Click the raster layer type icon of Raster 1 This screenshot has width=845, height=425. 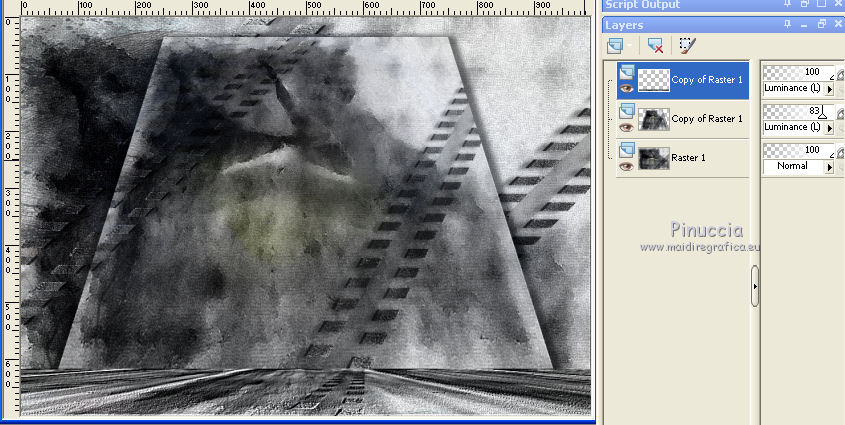coord(627,150)
